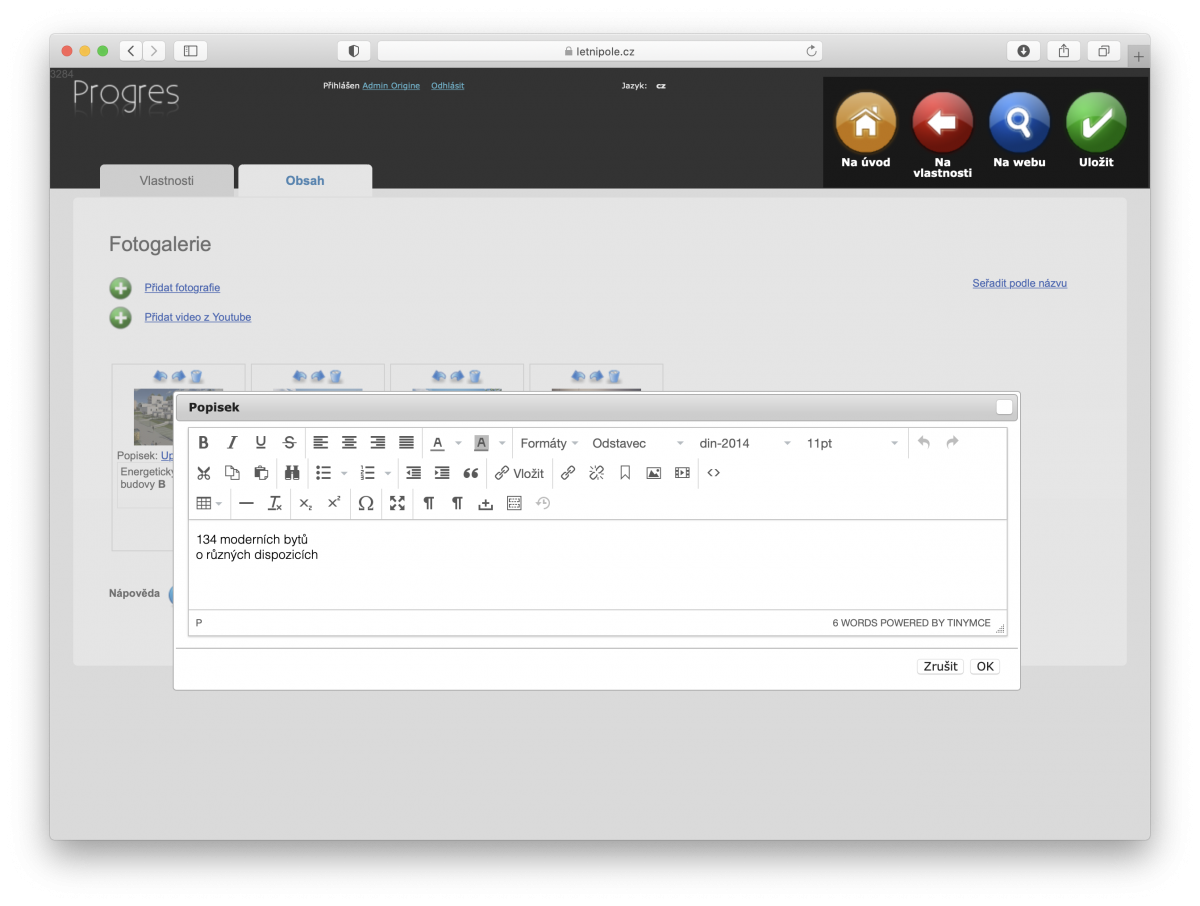Viewport: 1200px width, 906px height.
Task: Undo the last edit
Action: [926, 442]
